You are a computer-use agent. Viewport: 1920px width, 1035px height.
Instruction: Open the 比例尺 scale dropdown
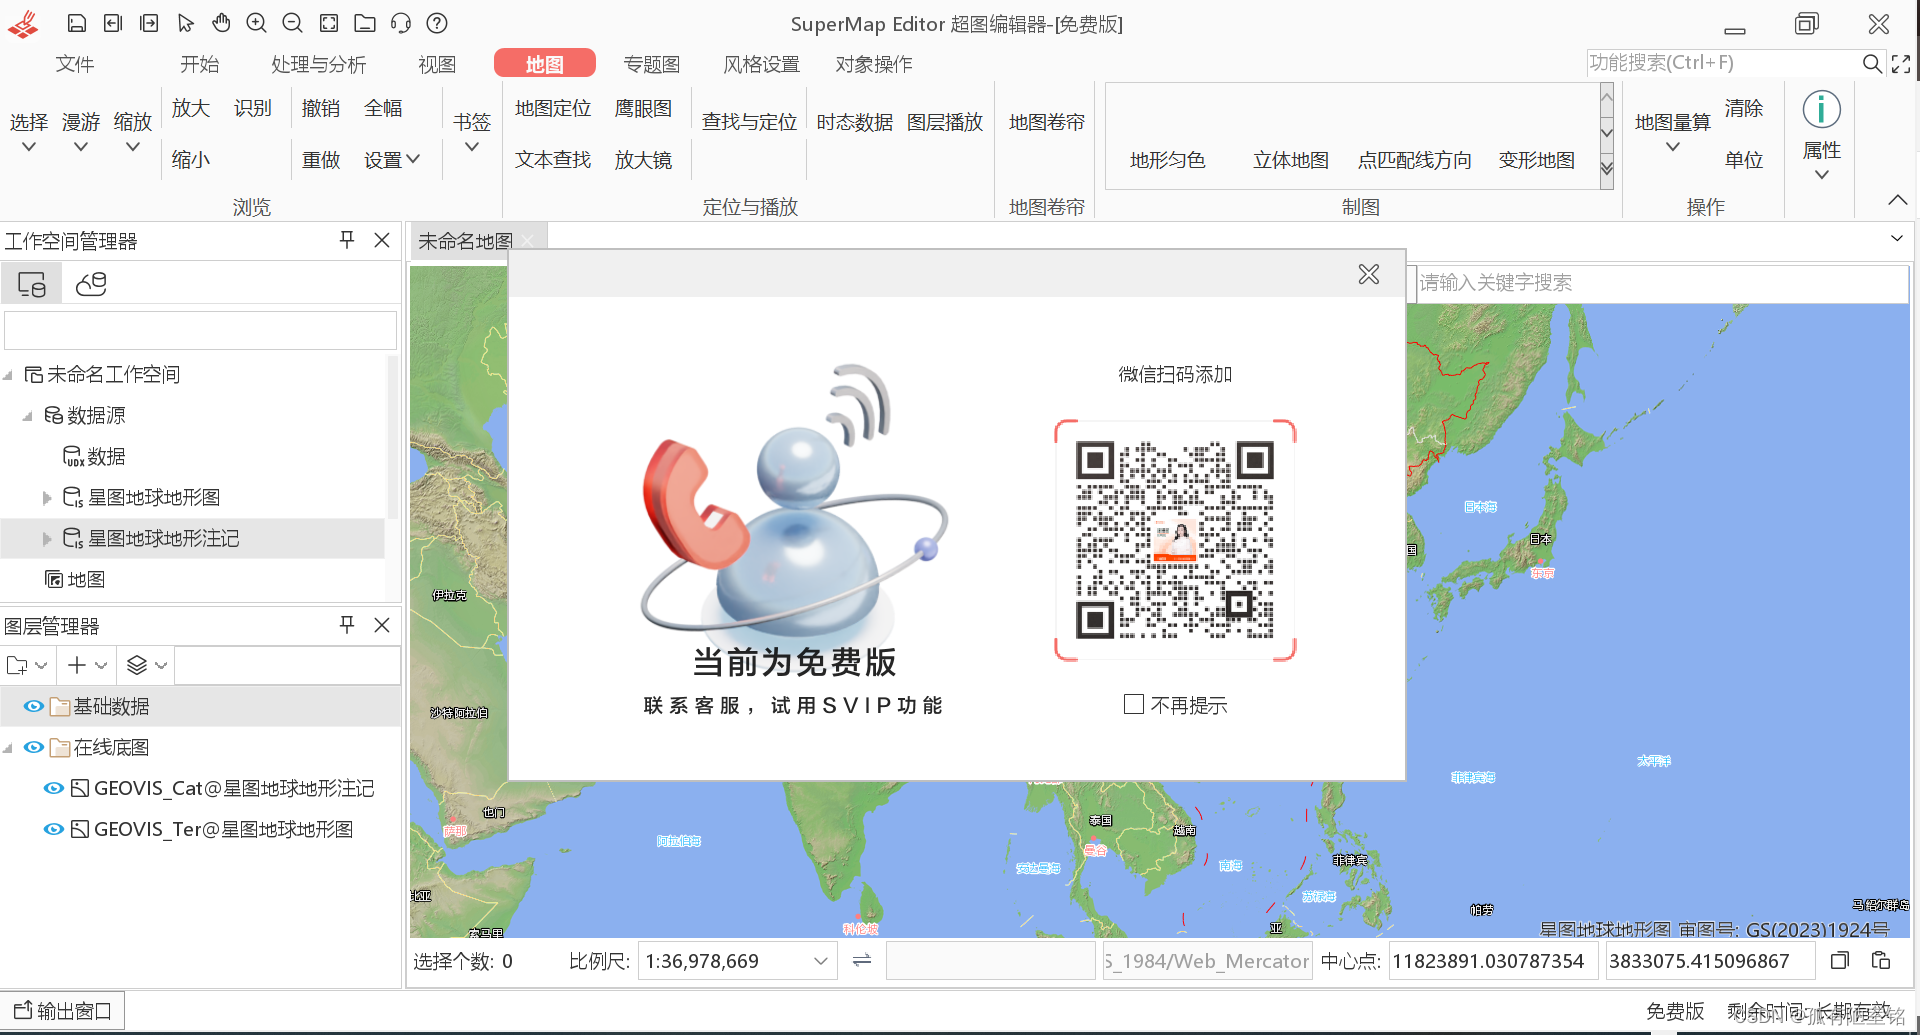point(820,961)
